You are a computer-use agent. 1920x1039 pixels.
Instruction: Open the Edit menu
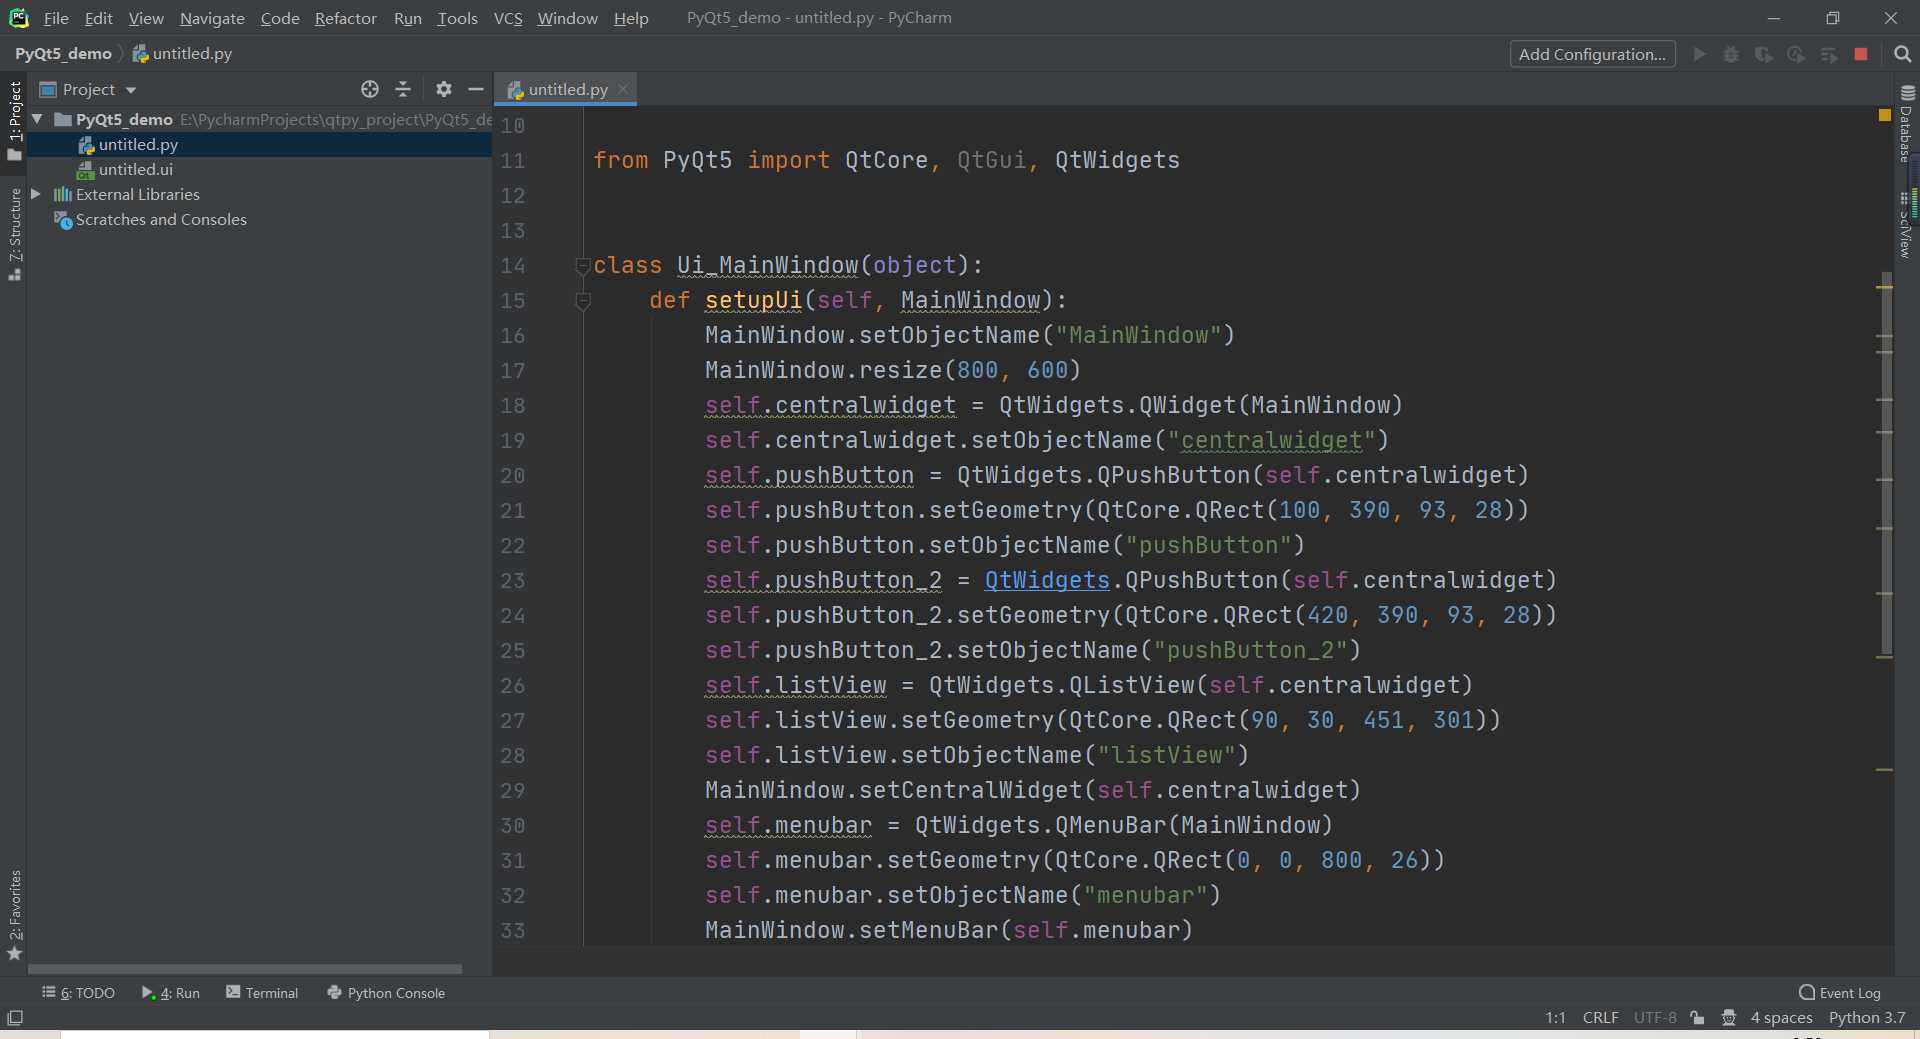[x=98, y=18]
